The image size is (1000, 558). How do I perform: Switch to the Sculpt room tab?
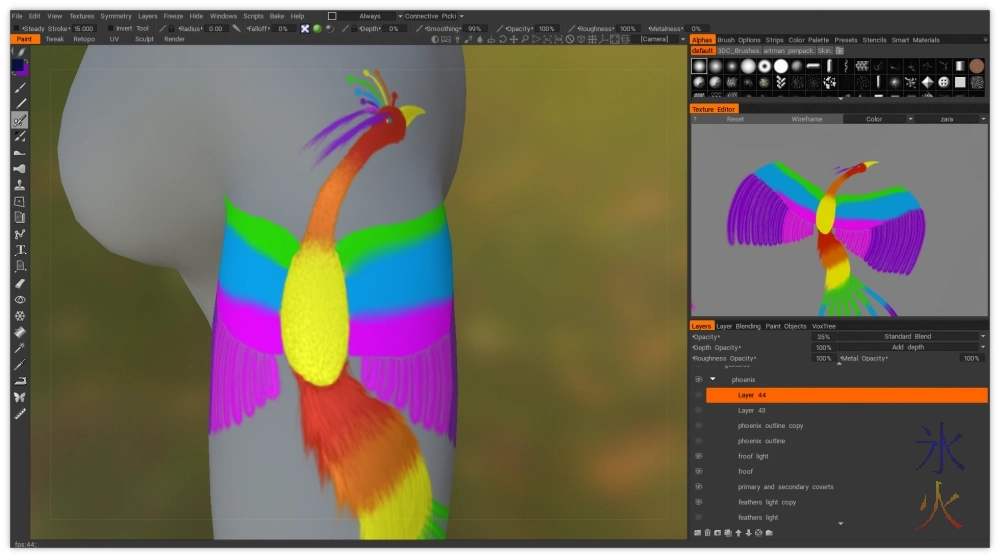click(144, 39)
